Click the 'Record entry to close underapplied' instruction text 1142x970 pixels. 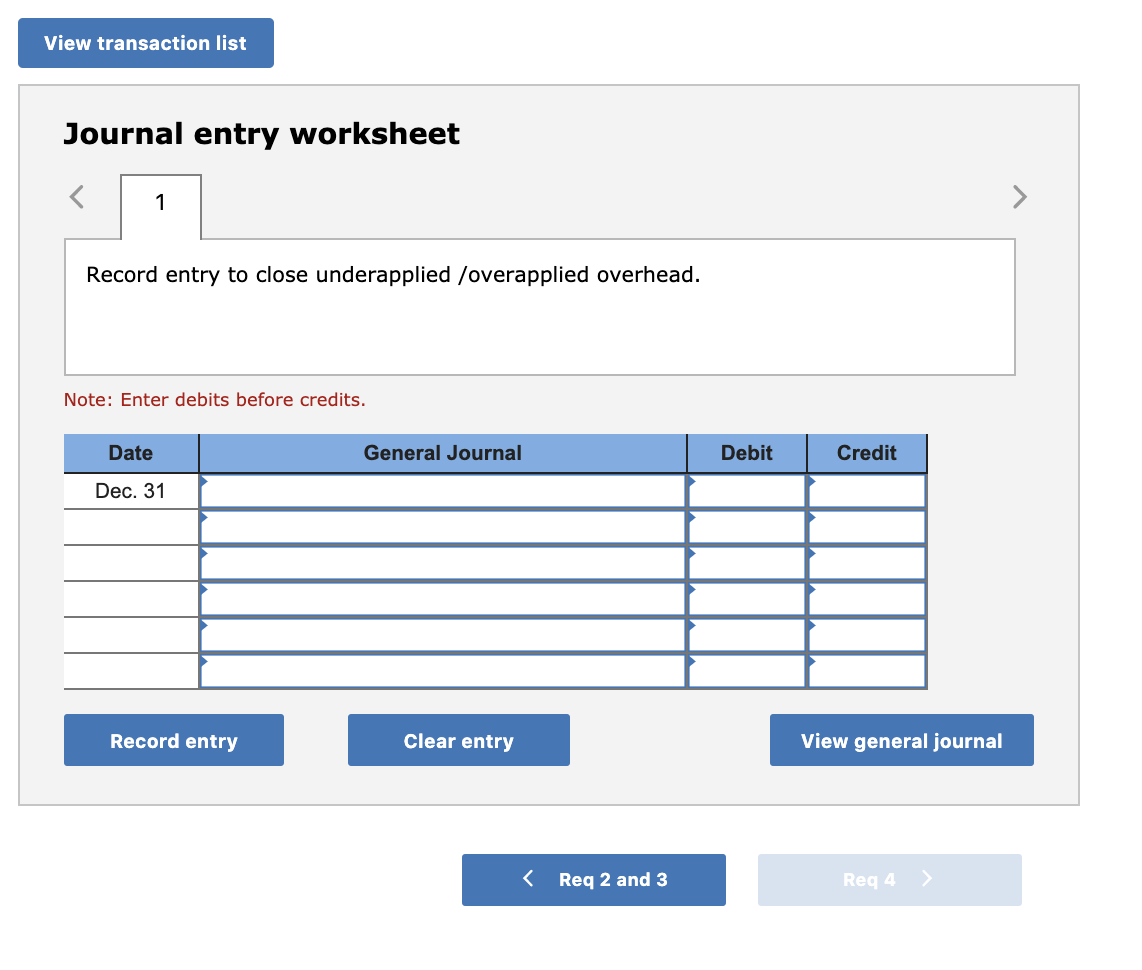tap(393, 275)
